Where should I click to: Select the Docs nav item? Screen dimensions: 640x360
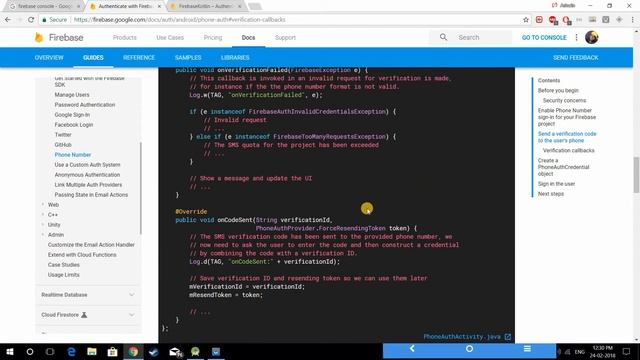(x=248, y=38)
